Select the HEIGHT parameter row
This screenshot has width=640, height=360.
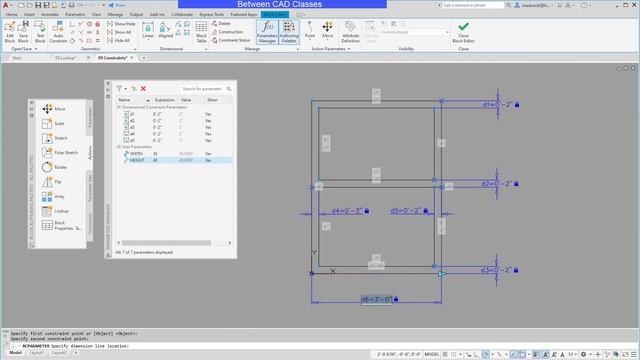pos(175,160)
